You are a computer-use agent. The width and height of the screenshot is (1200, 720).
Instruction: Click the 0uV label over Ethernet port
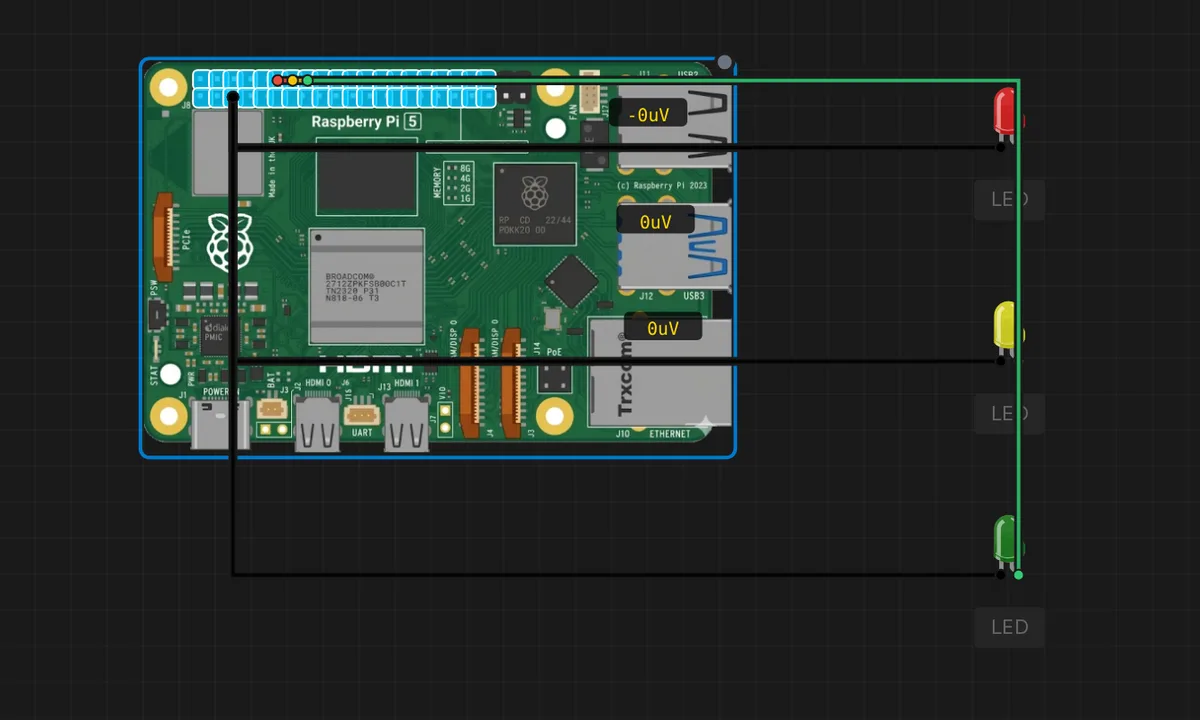[x=662, y=327]
